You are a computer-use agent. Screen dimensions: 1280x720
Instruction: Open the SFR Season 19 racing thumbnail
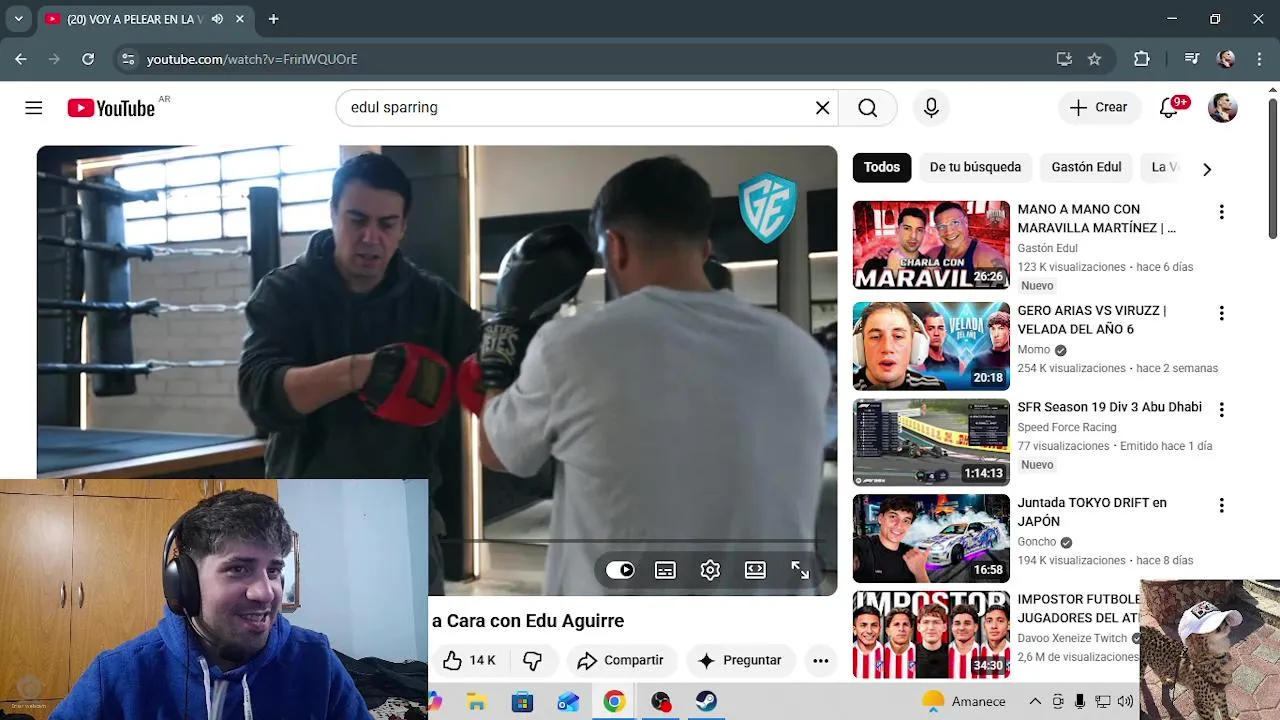[931, 442]
